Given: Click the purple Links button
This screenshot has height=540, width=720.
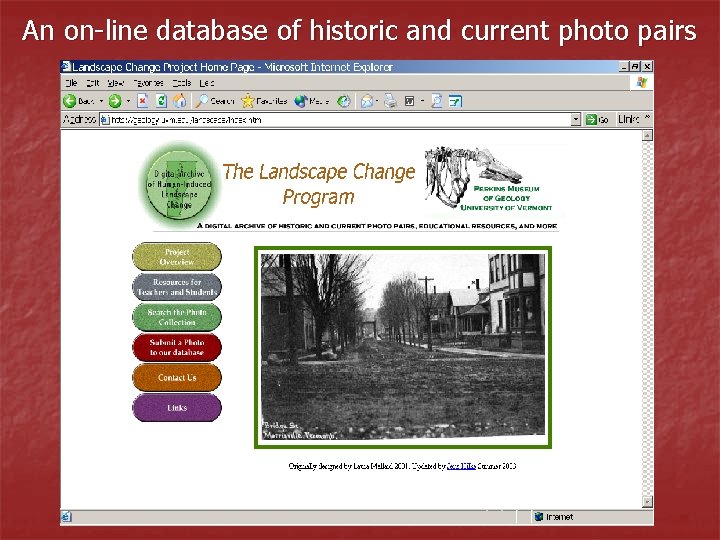Looking at the screenshot, I should 177,408.
